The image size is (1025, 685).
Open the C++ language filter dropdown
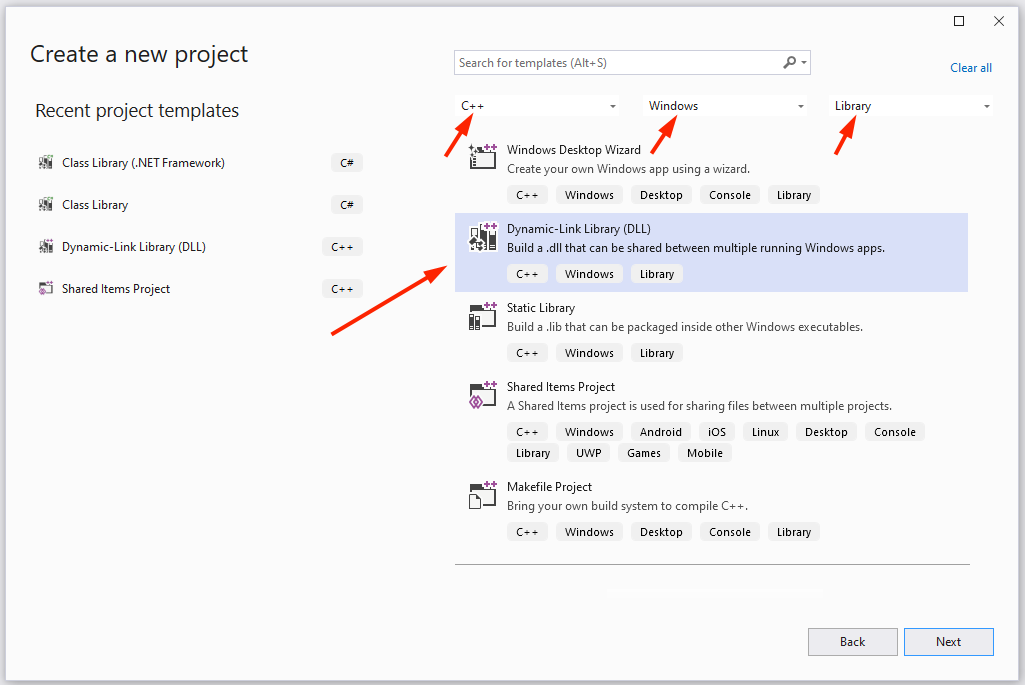tap(537, 106)
